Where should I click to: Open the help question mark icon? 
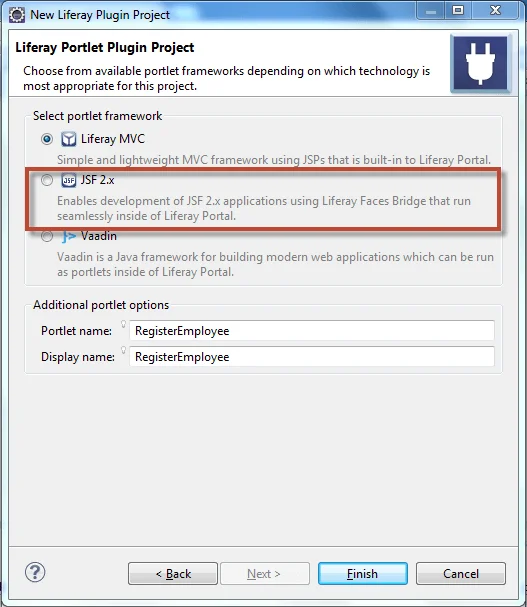(35, 572)
